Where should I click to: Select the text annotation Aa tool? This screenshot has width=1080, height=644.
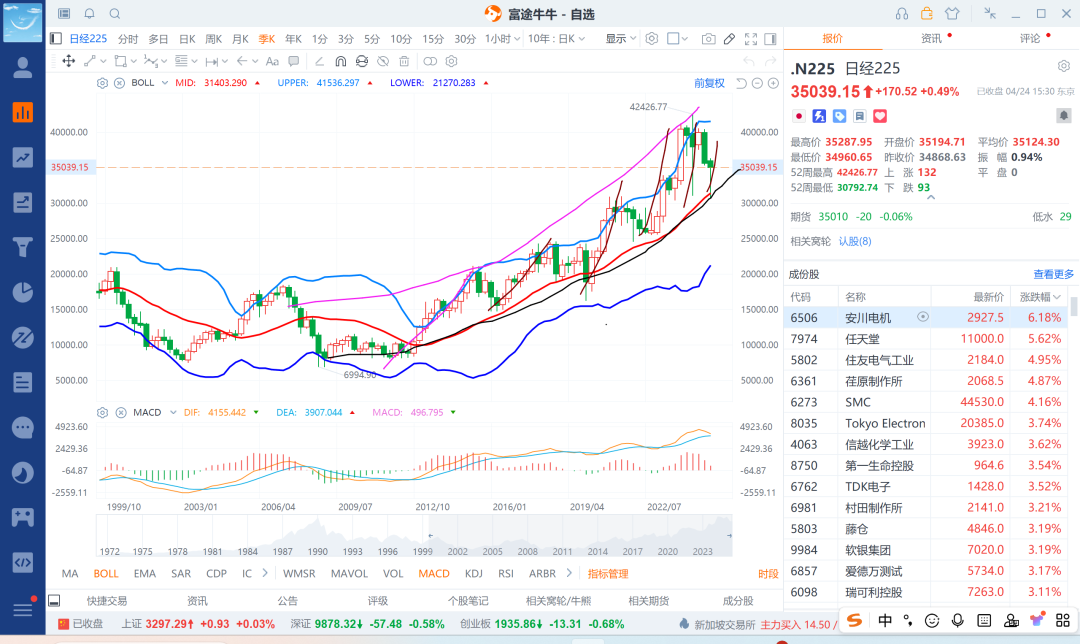point(272,61)
